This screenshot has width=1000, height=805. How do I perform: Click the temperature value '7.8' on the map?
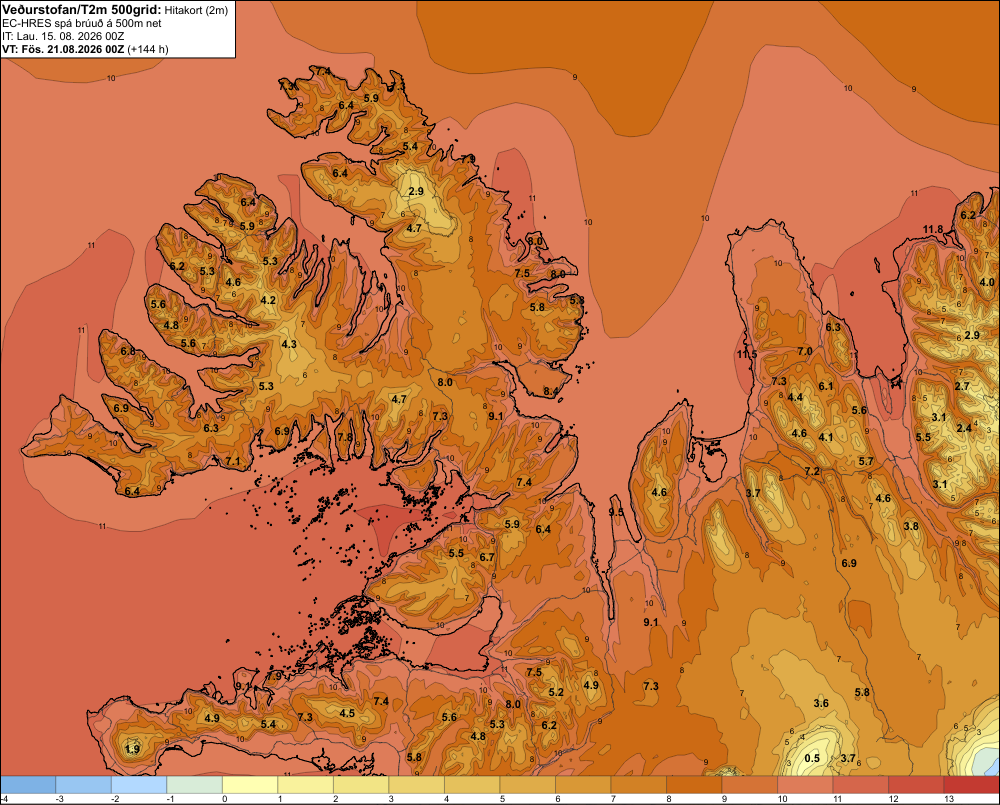(x=345, y=437)
